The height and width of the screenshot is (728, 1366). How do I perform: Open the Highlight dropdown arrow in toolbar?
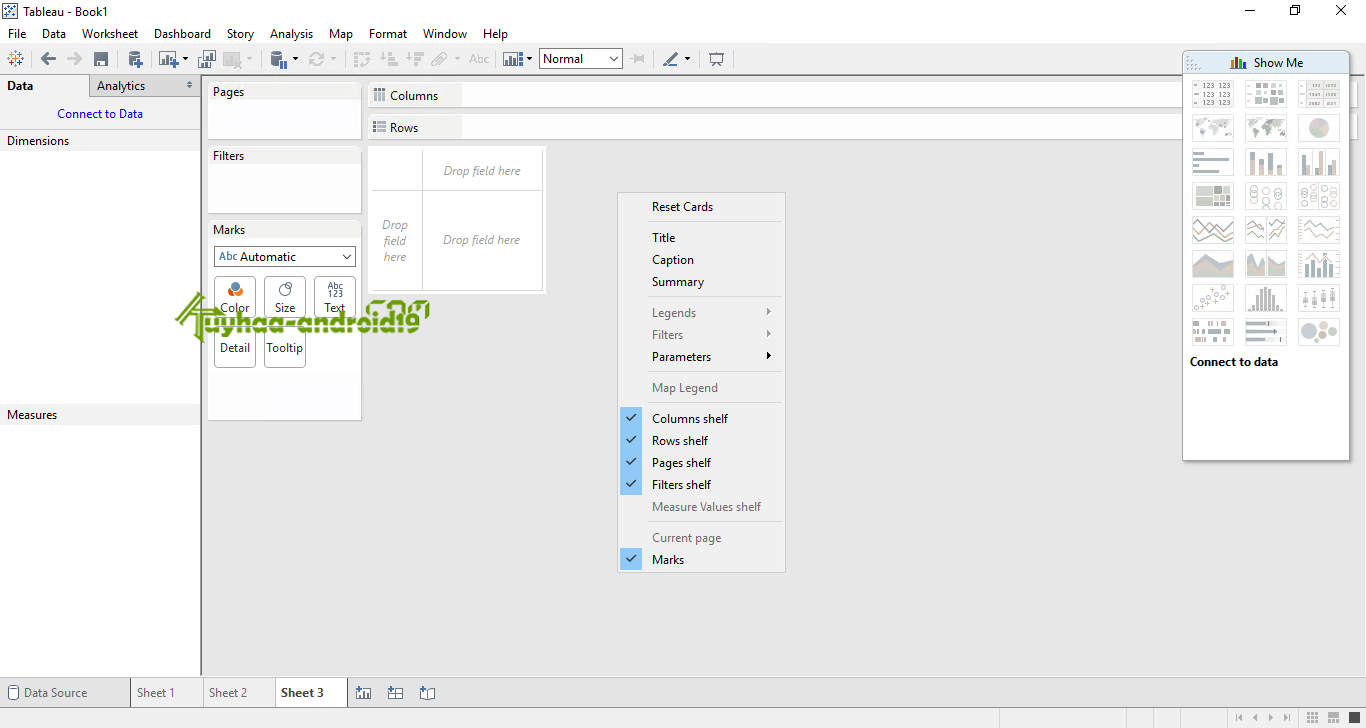click(687, 59)
